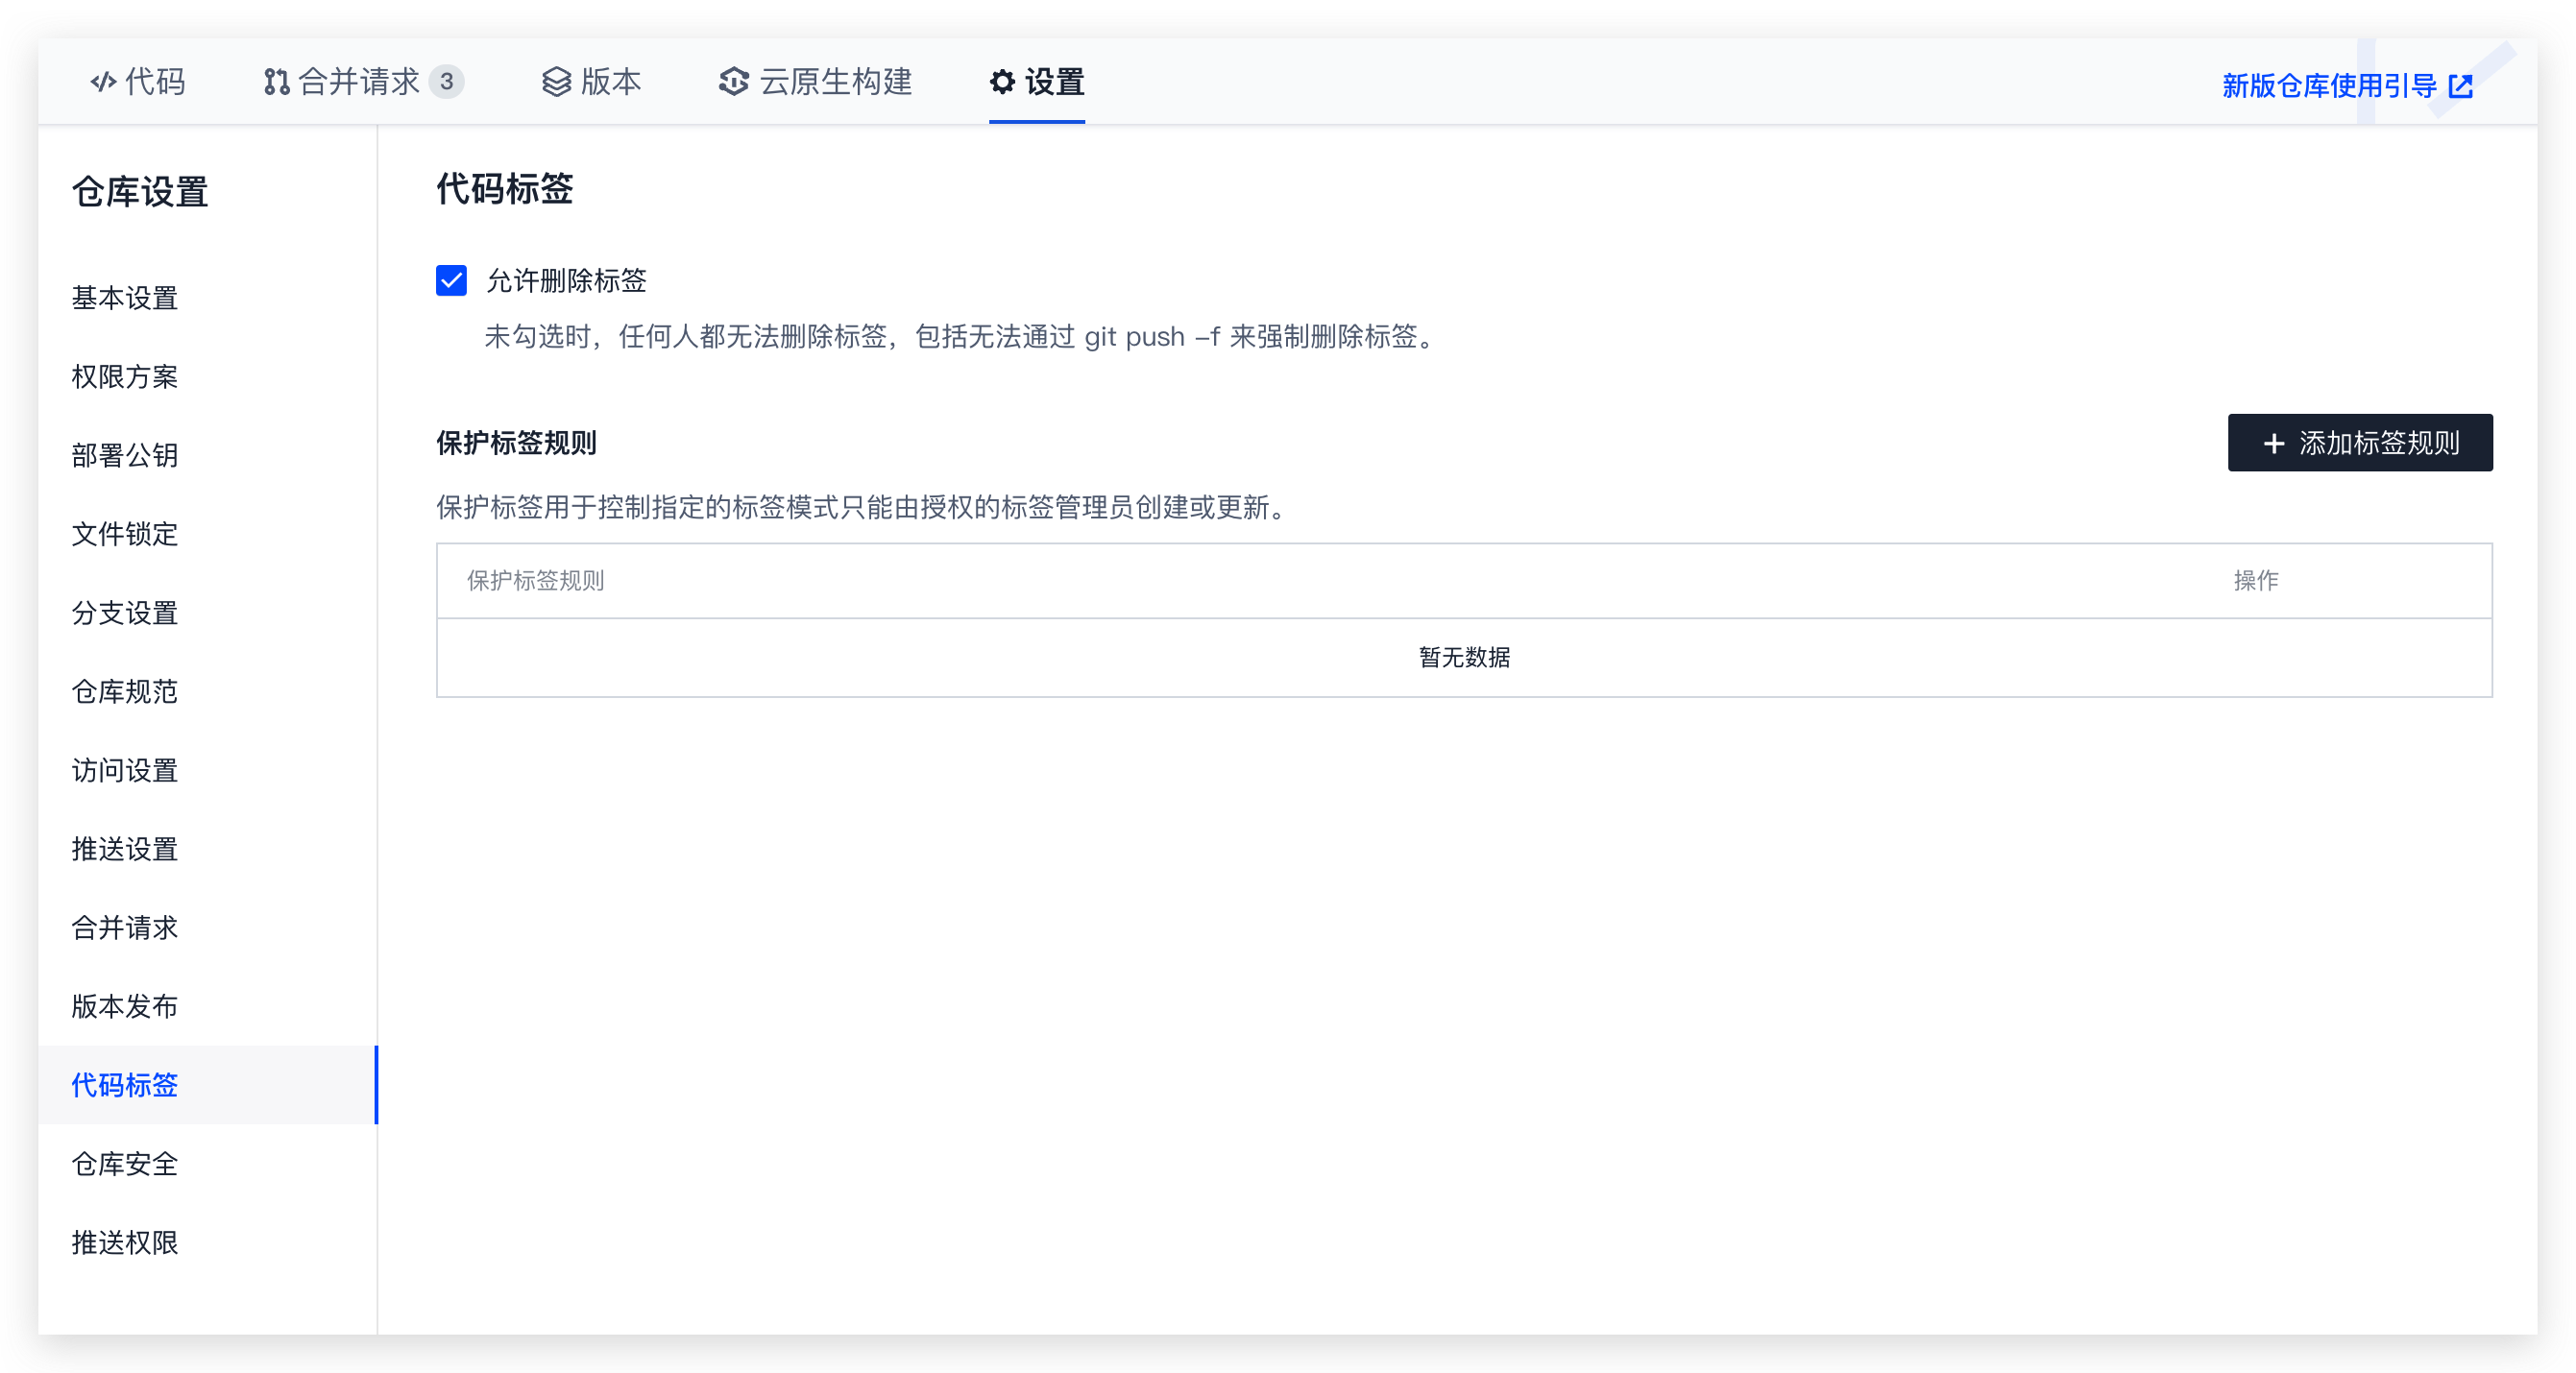
Task: Click the 保护标签规则 section heading
Action: [x=516, y=443]
